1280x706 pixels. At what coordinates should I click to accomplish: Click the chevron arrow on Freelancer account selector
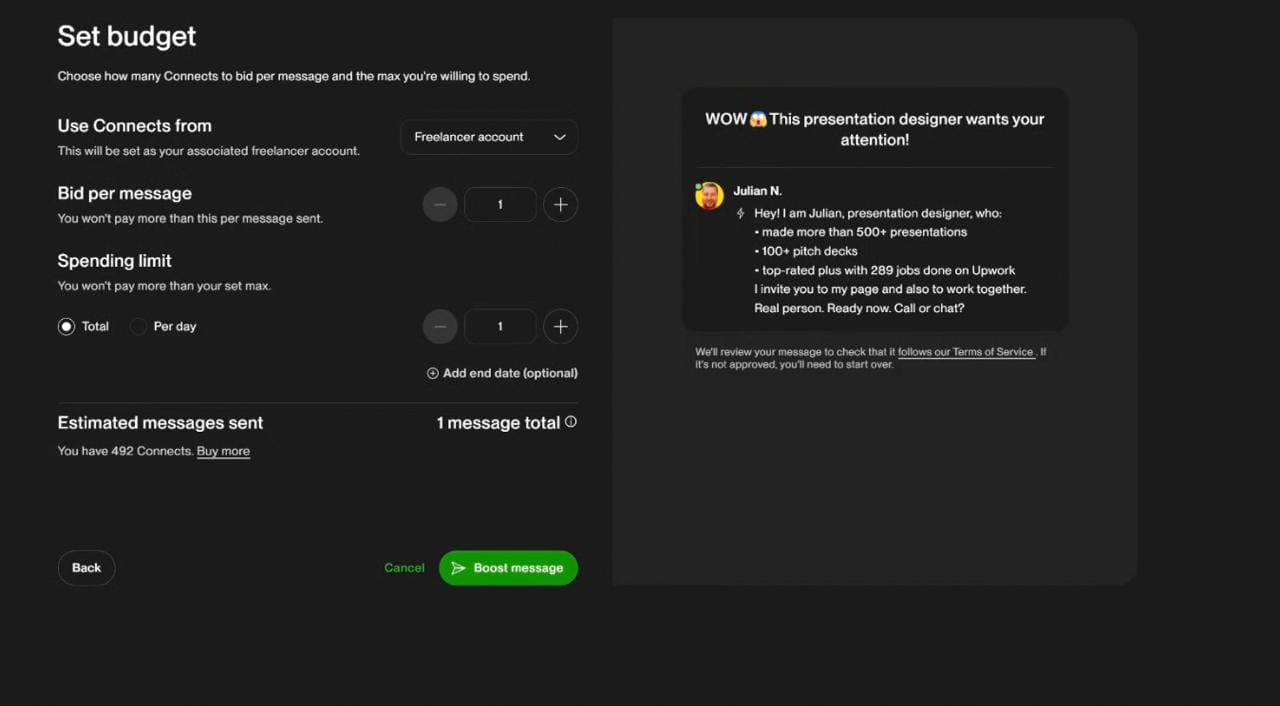[560, 137]
